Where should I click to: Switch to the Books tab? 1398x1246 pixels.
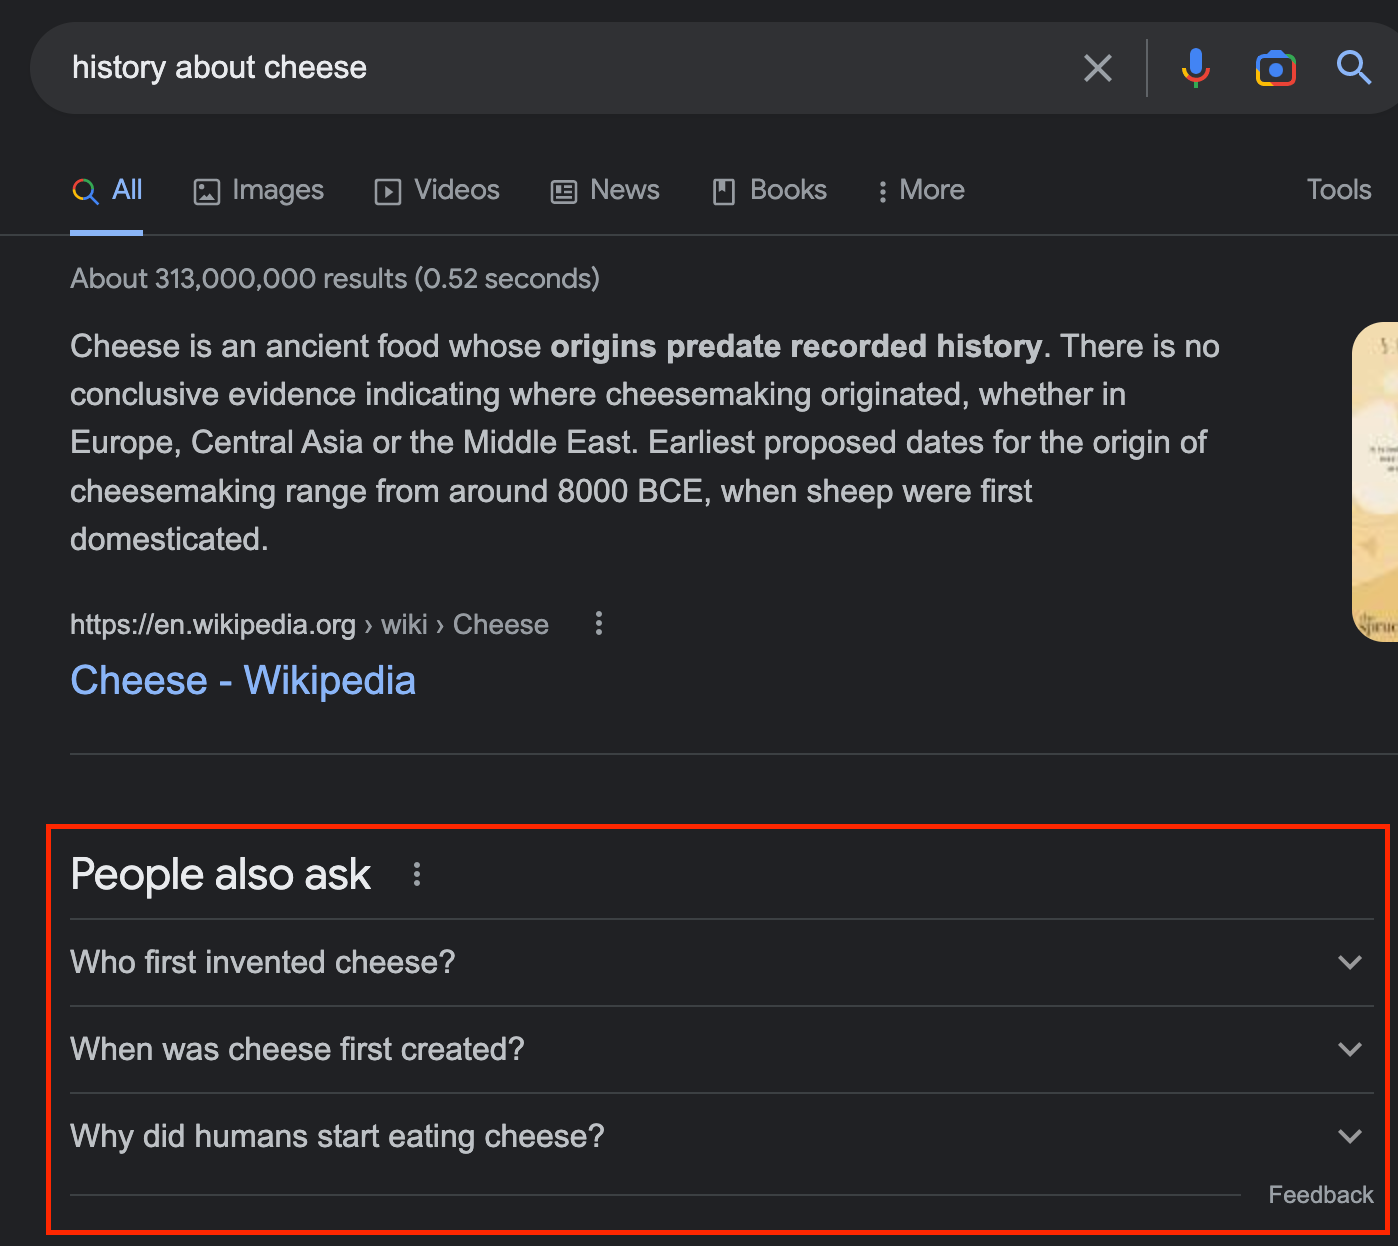769,190
